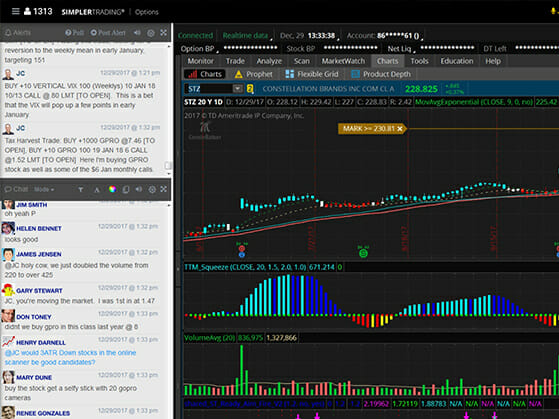This screenshot has height=419, width=559.
Task: Click HELEN BENNET's username in chat
Action: click(x=39, y=229)
